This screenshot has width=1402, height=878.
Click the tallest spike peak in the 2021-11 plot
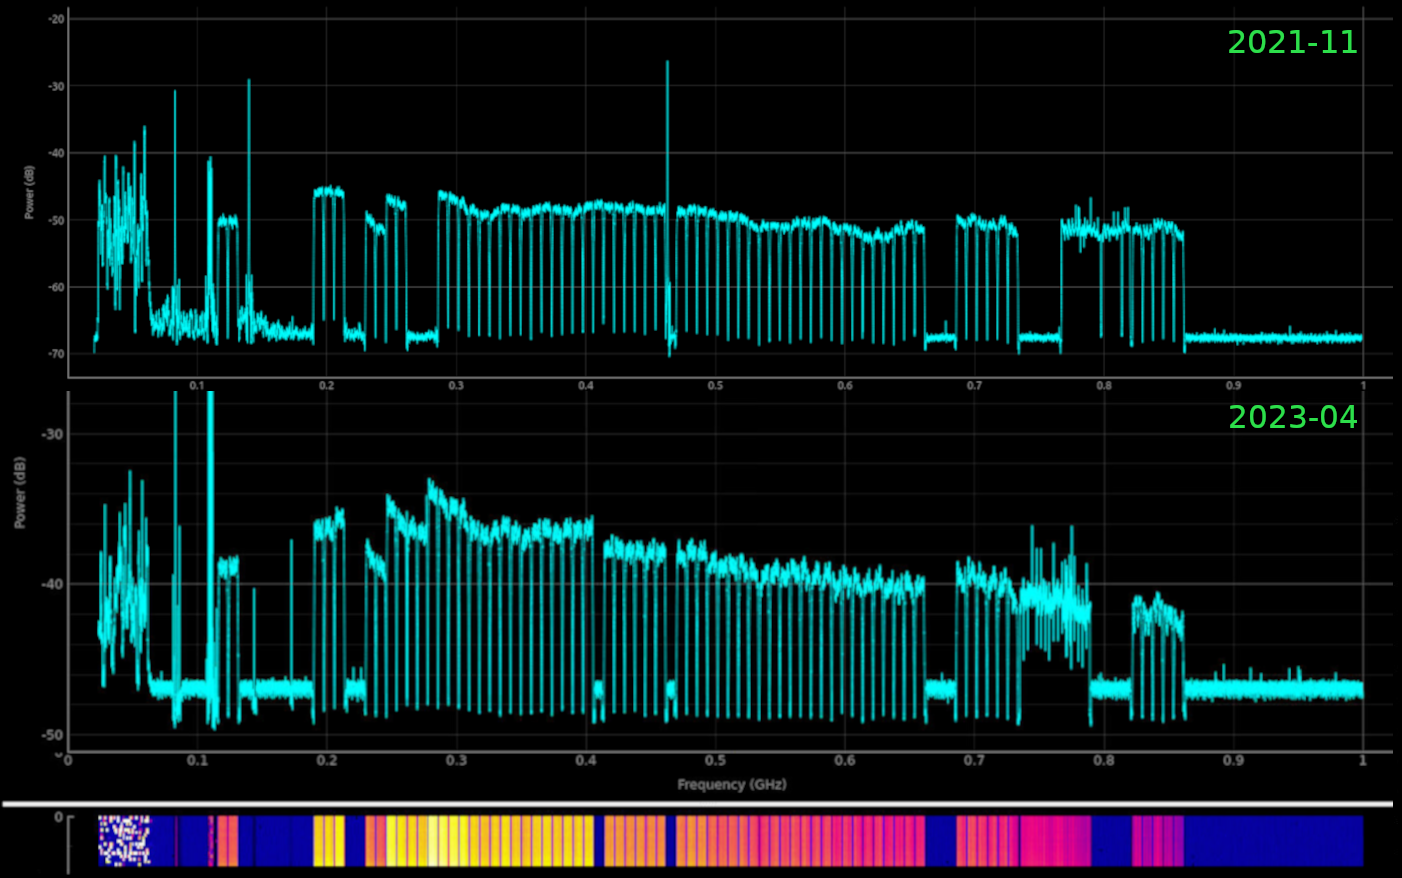click(667, 63)
